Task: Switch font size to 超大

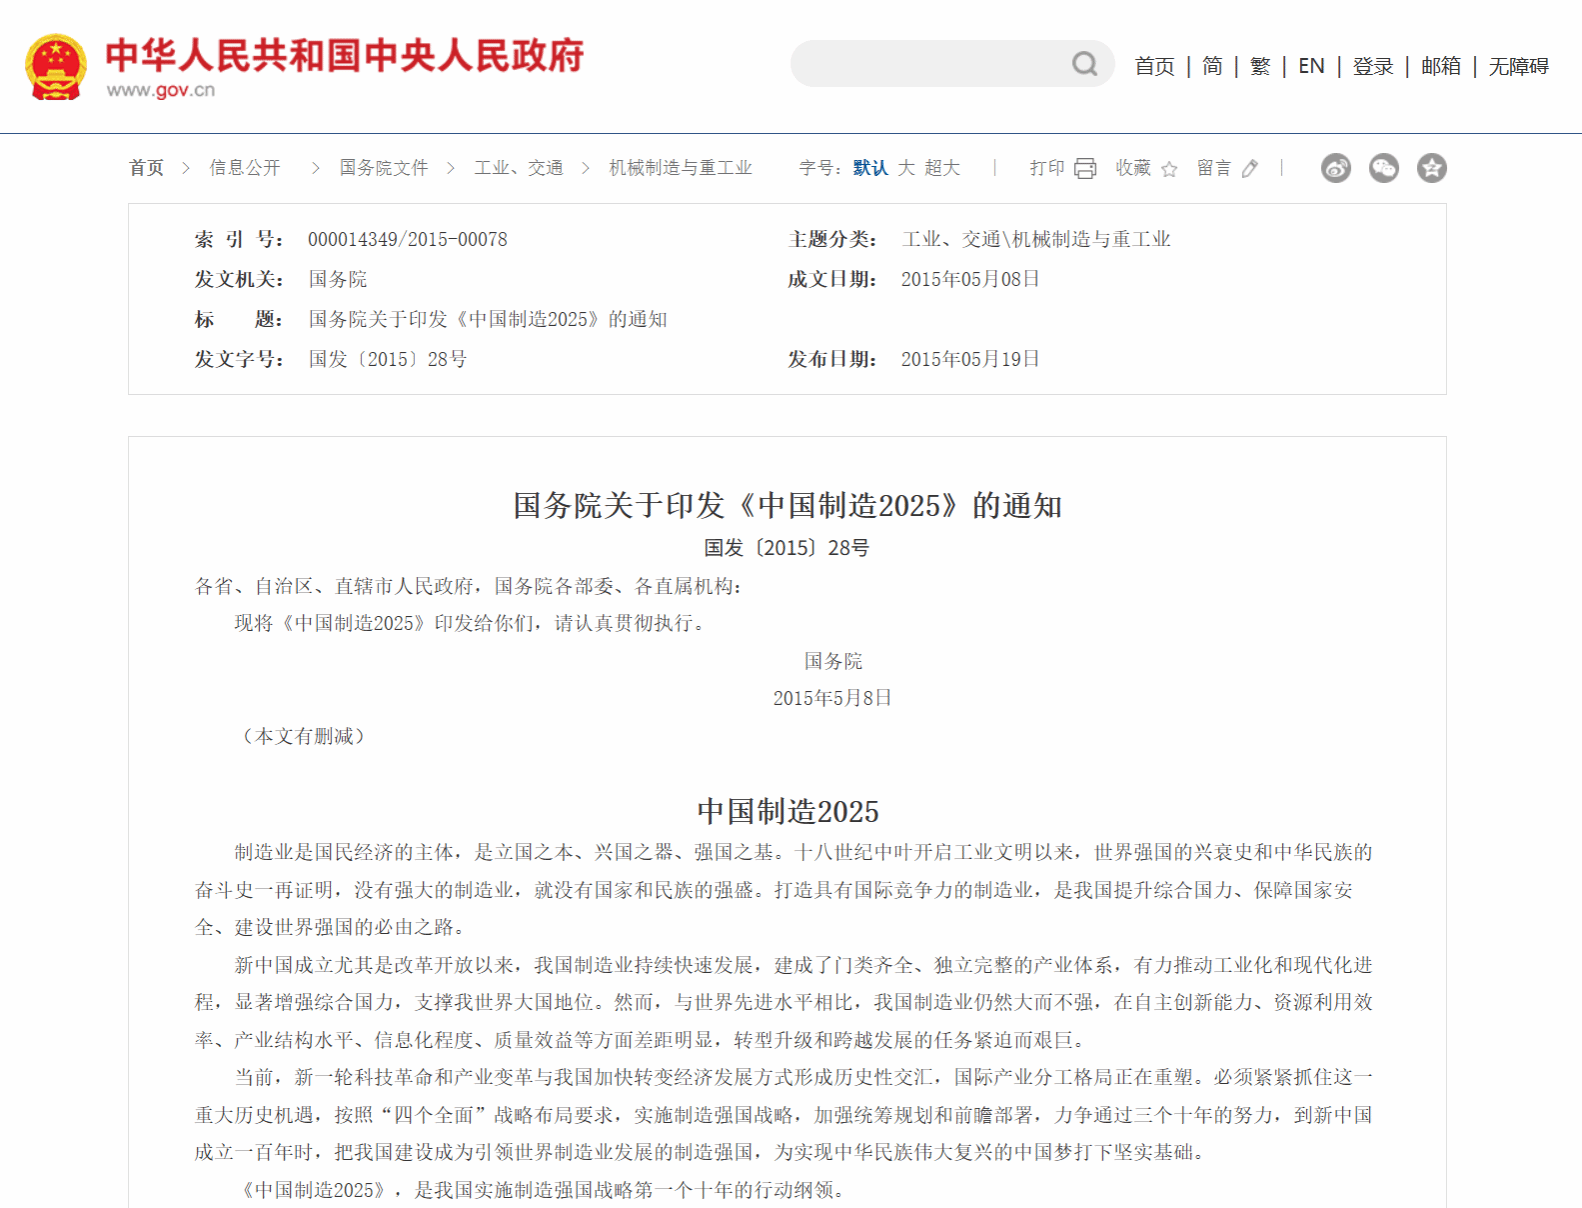Action: click(x=942, y=168)
